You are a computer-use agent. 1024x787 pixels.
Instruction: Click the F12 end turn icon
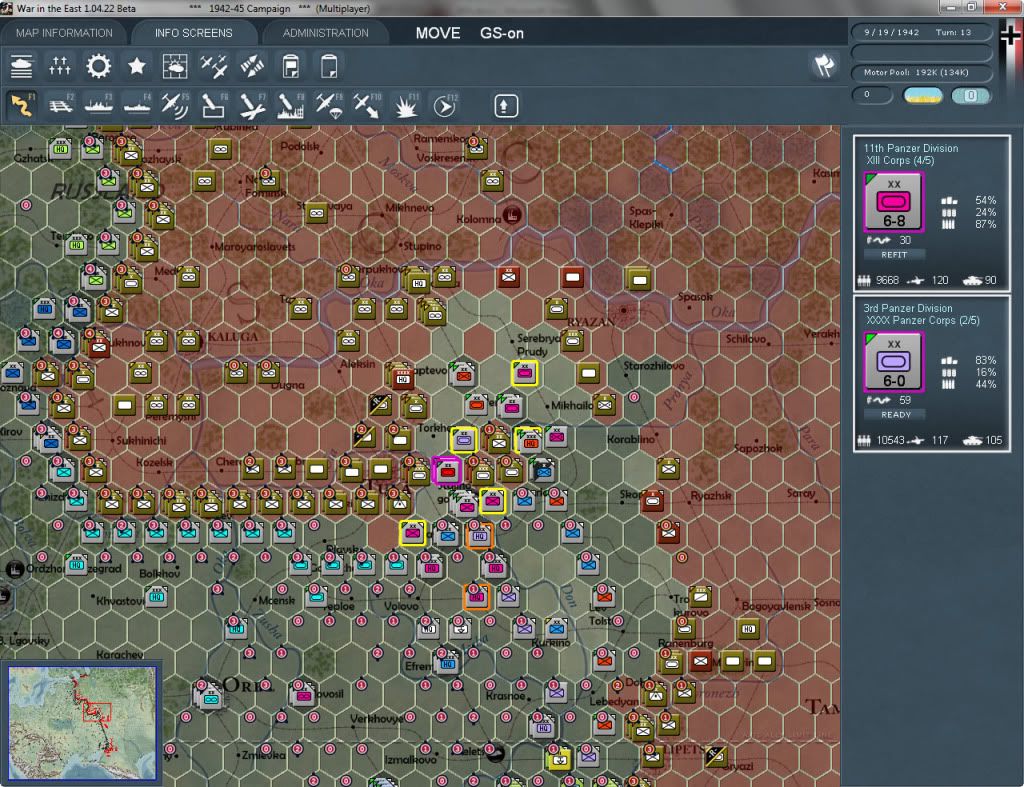click(445, 106)
